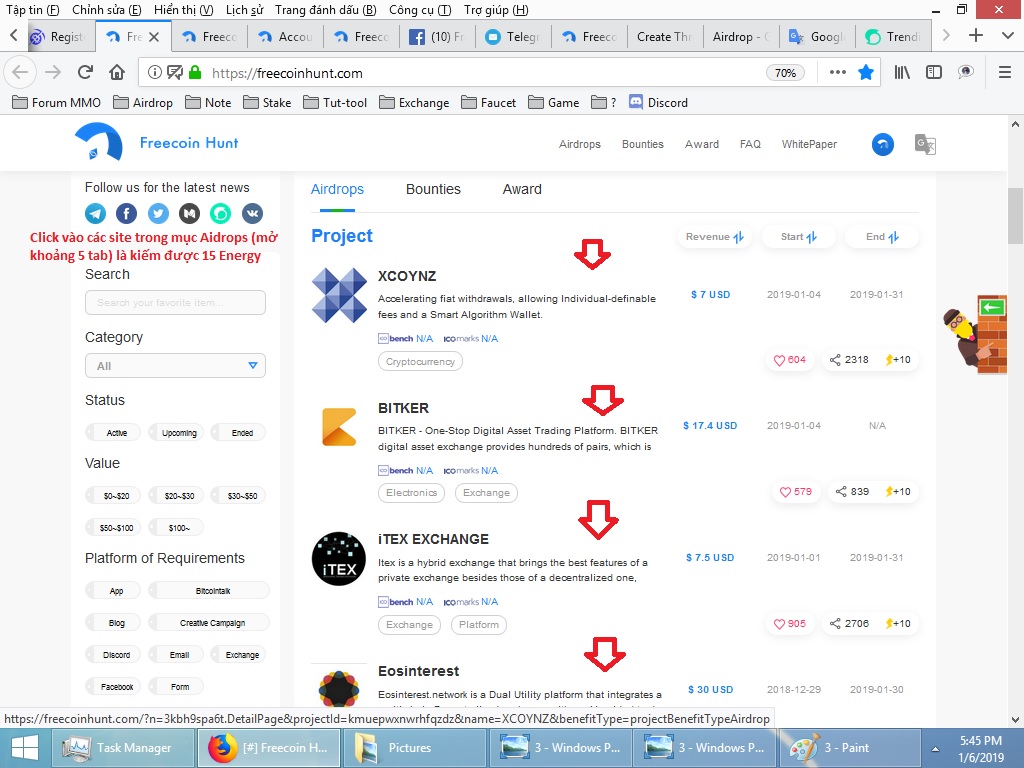Like the XCOYNZ project heart 604
Viewport: 1024px width, 768px height.
[x=790, y=360]
